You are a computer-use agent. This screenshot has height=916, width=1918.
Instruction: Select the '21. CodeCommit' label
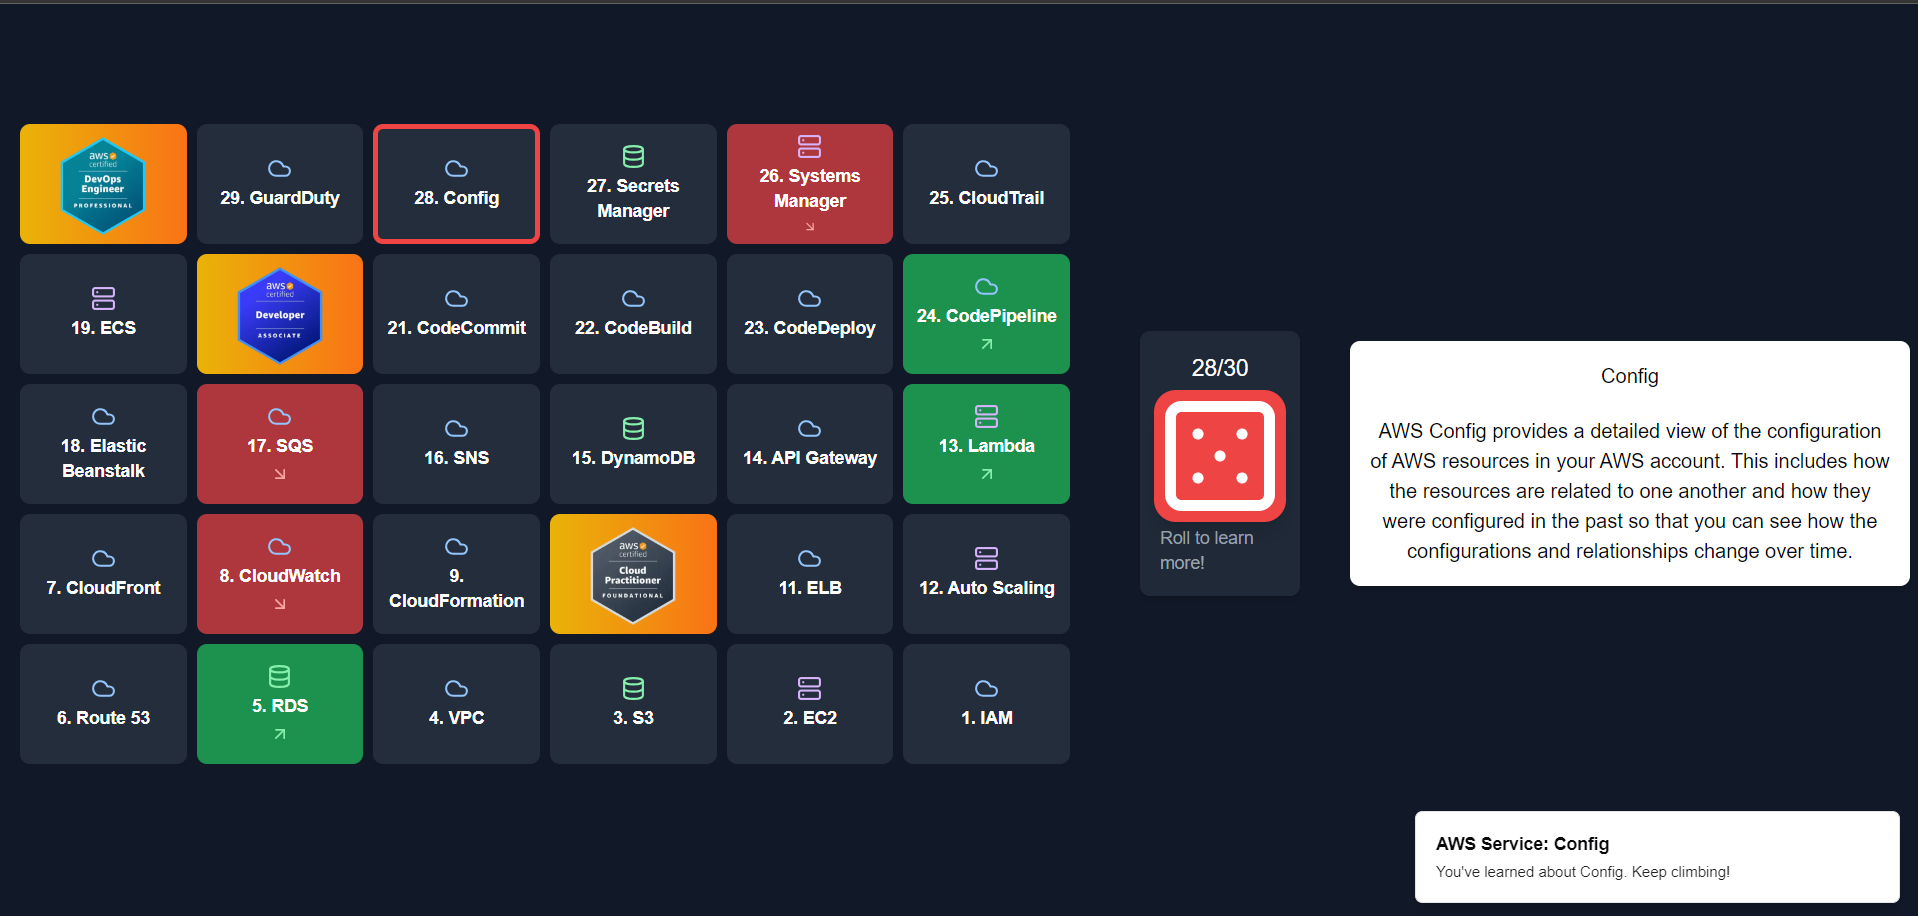coord(456,328)
